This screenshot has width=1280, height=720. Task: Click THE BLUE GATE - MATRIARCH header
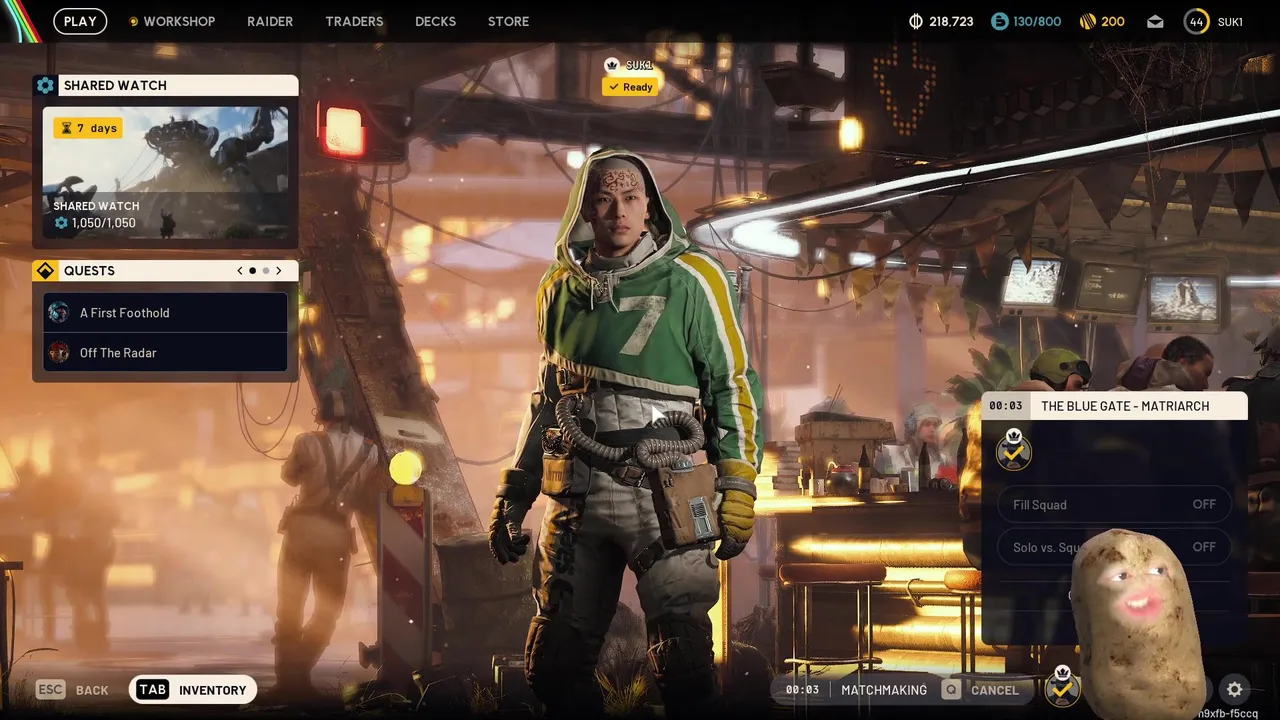click(1125, 406)
